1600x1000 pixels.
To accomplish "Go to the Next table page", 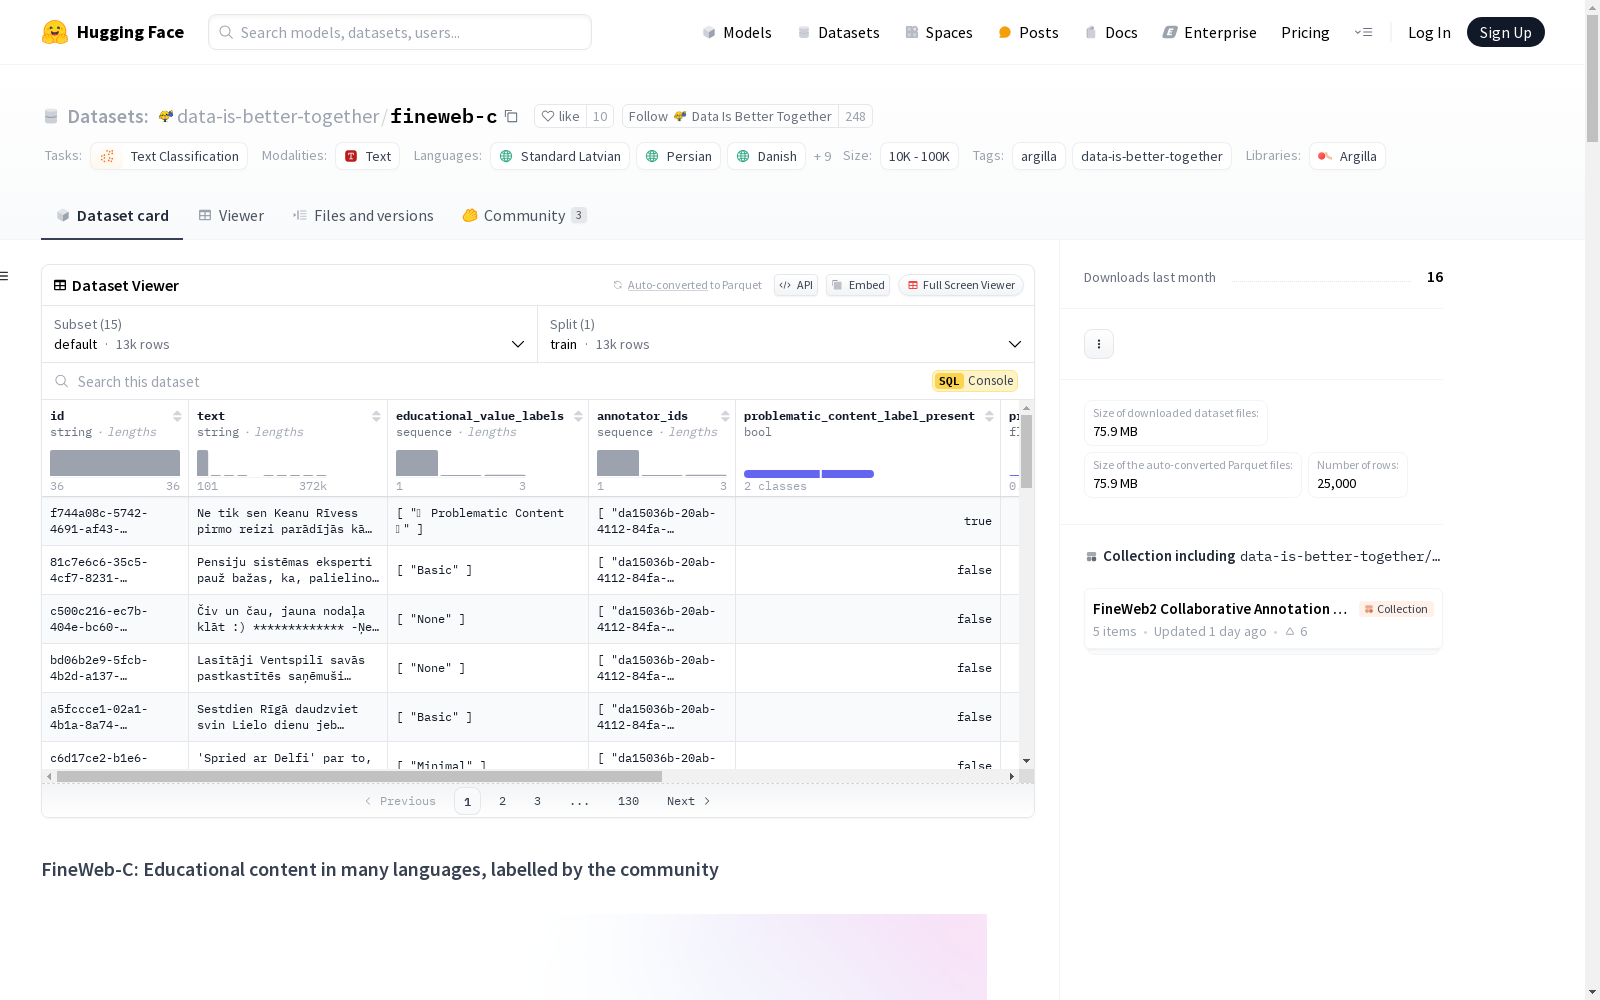I will tap(689, 801).
